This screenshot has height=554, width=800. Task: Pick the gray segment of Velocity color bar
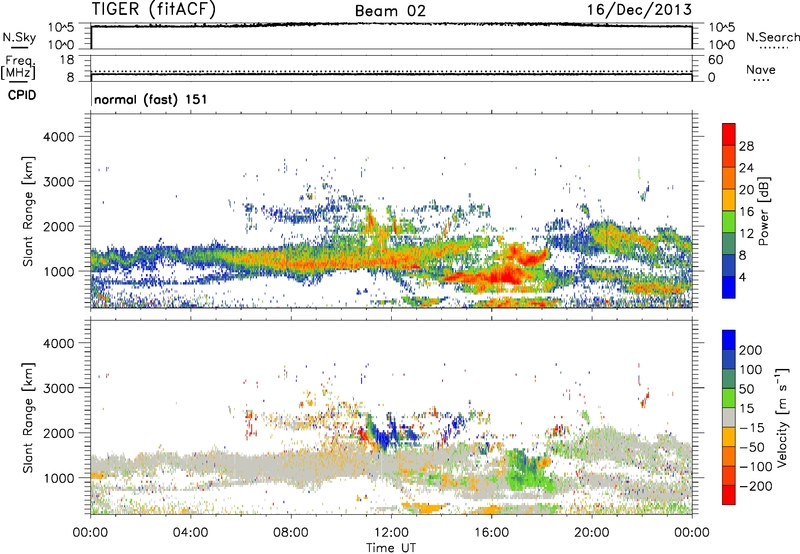729,417
